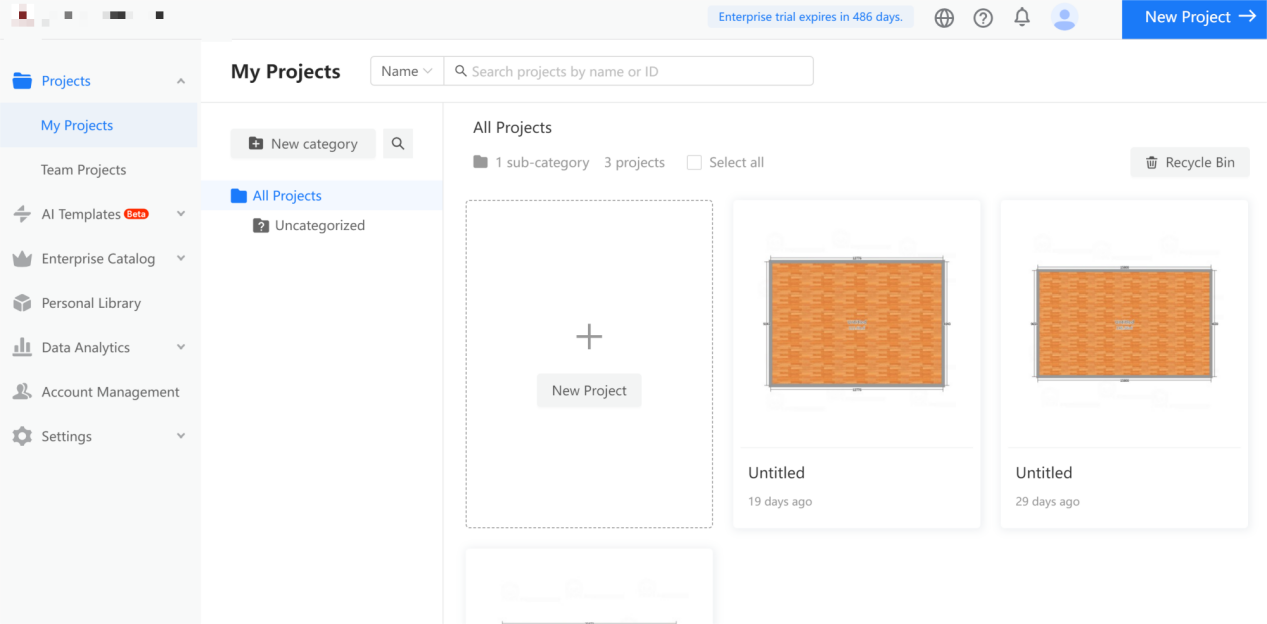Click the New category button
This screenshot has height=624, width=1267.
[303, 144]
